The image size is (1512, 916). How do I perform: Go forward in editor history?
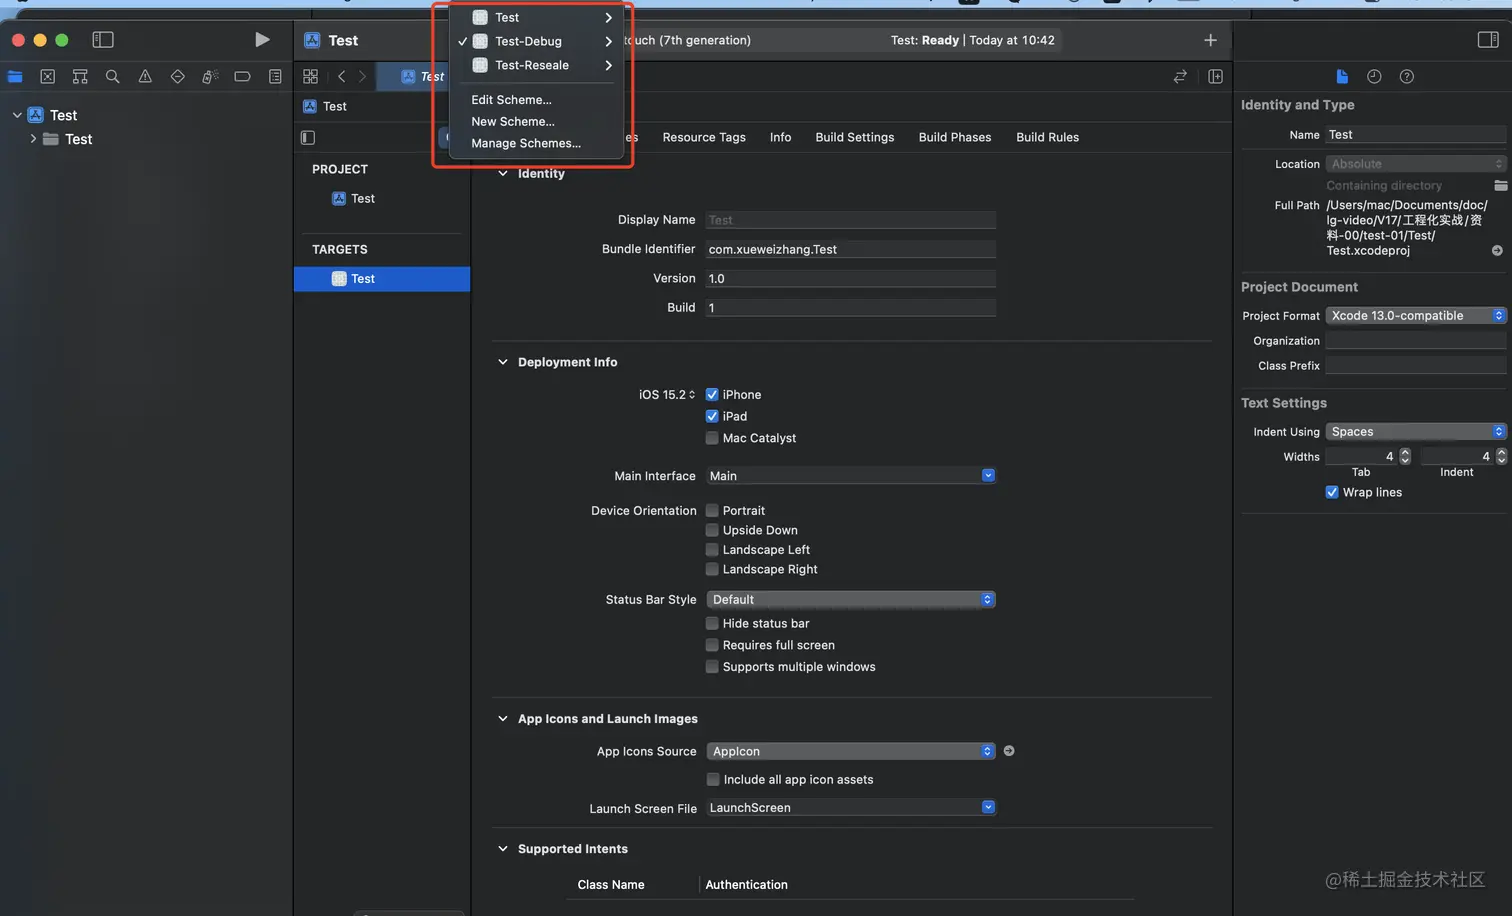(x=362, y=76)
